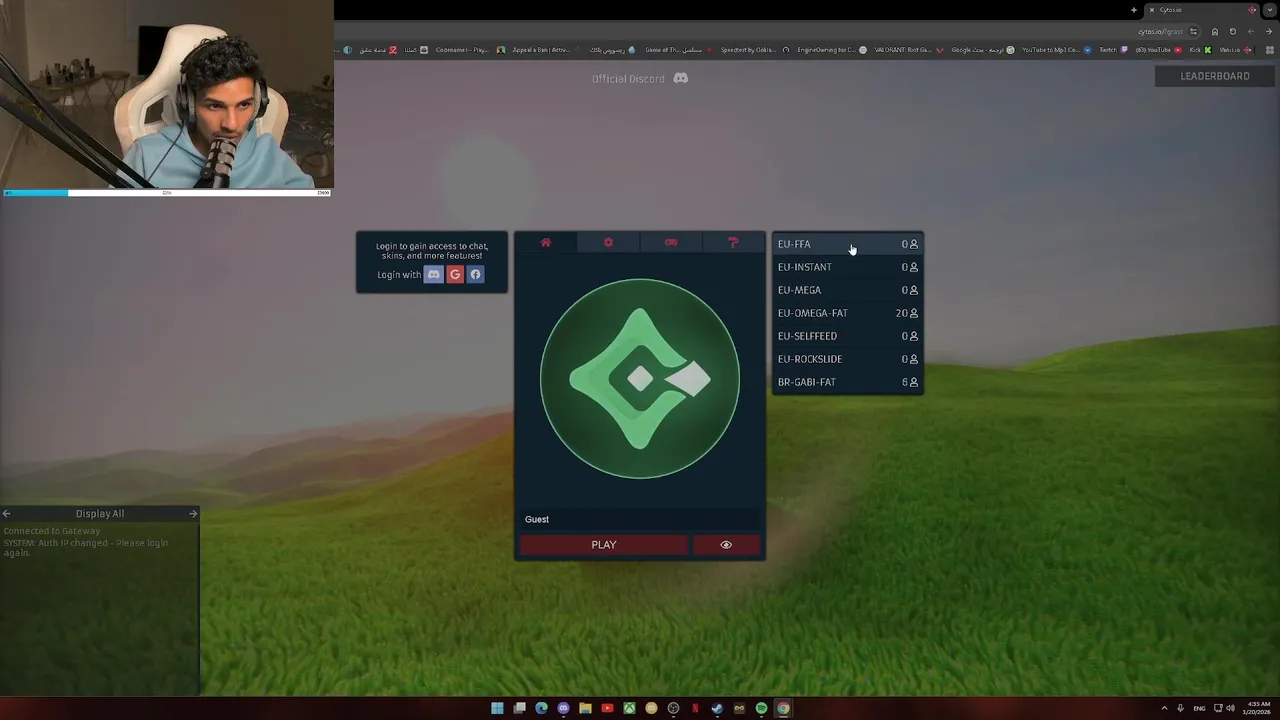This screenshot has height=720, width=1280.
Task: Open a new browser tab with plus
Action: point(1134,10)
